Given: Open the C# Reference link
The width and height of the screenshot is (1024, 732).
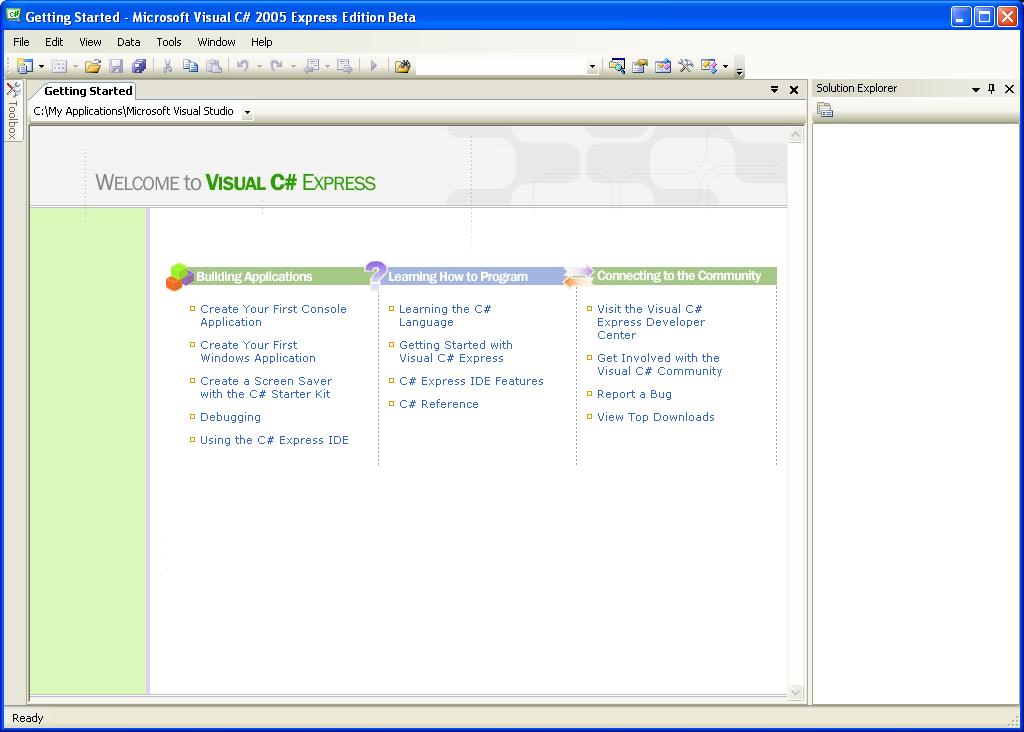Looking at the screenshot, I should point(439,404).
